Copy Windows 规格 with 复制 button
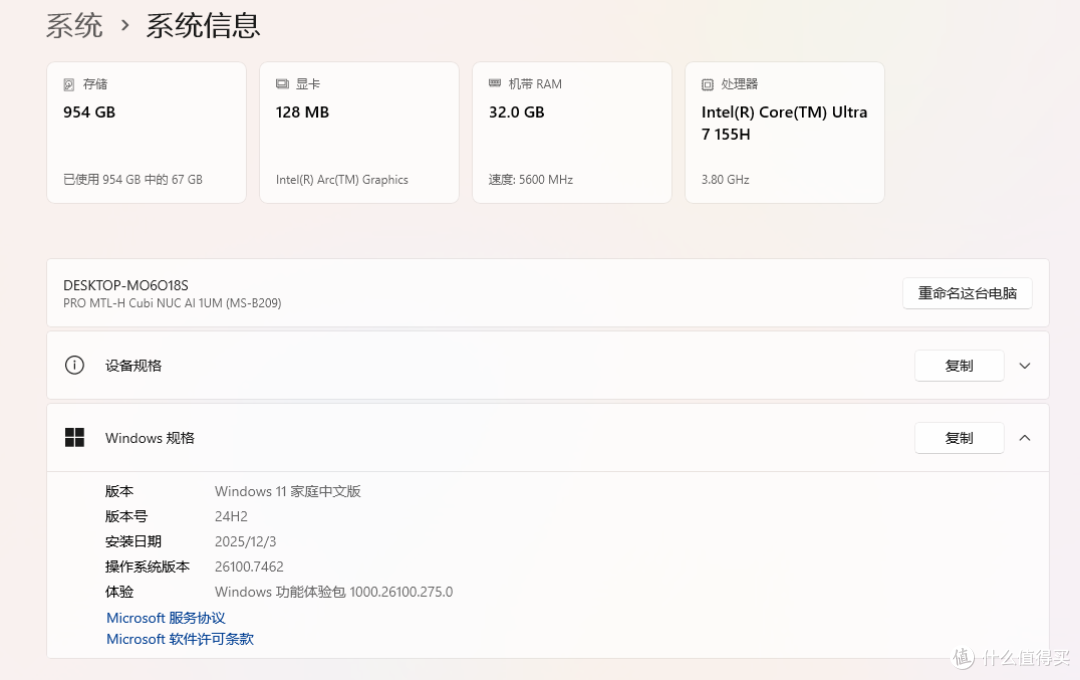1080x680 pixels. (x=959, y=438)
